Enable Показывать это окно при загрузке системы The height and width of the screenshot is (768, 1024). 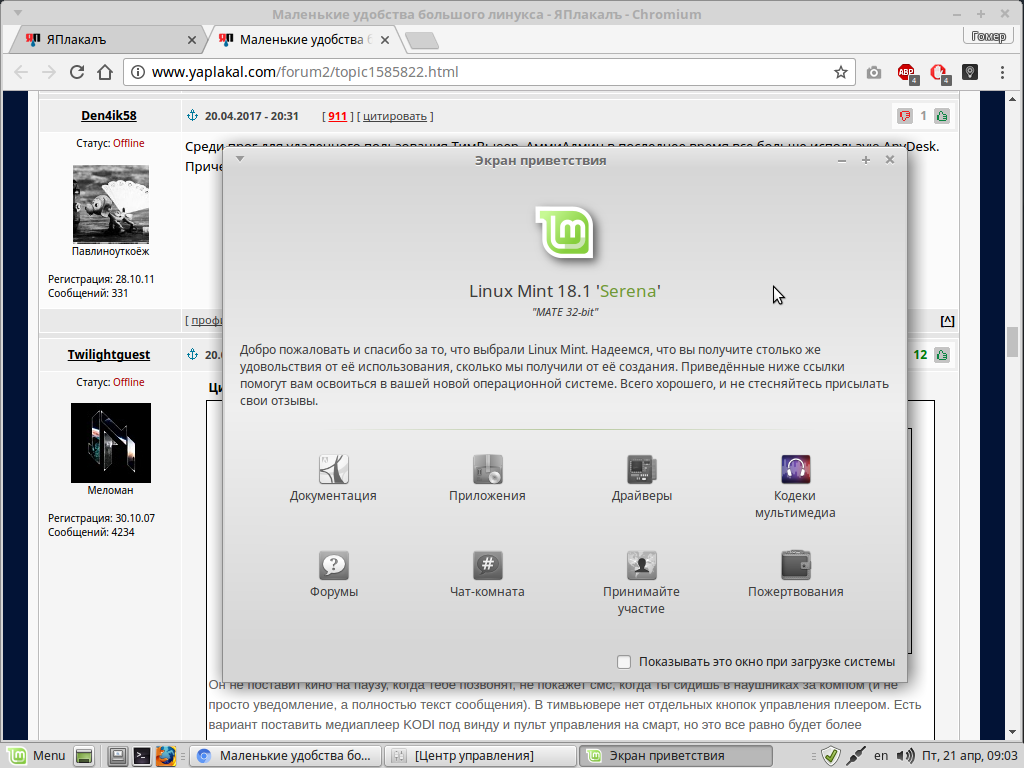pyautogui.click(x=624, y=662)
